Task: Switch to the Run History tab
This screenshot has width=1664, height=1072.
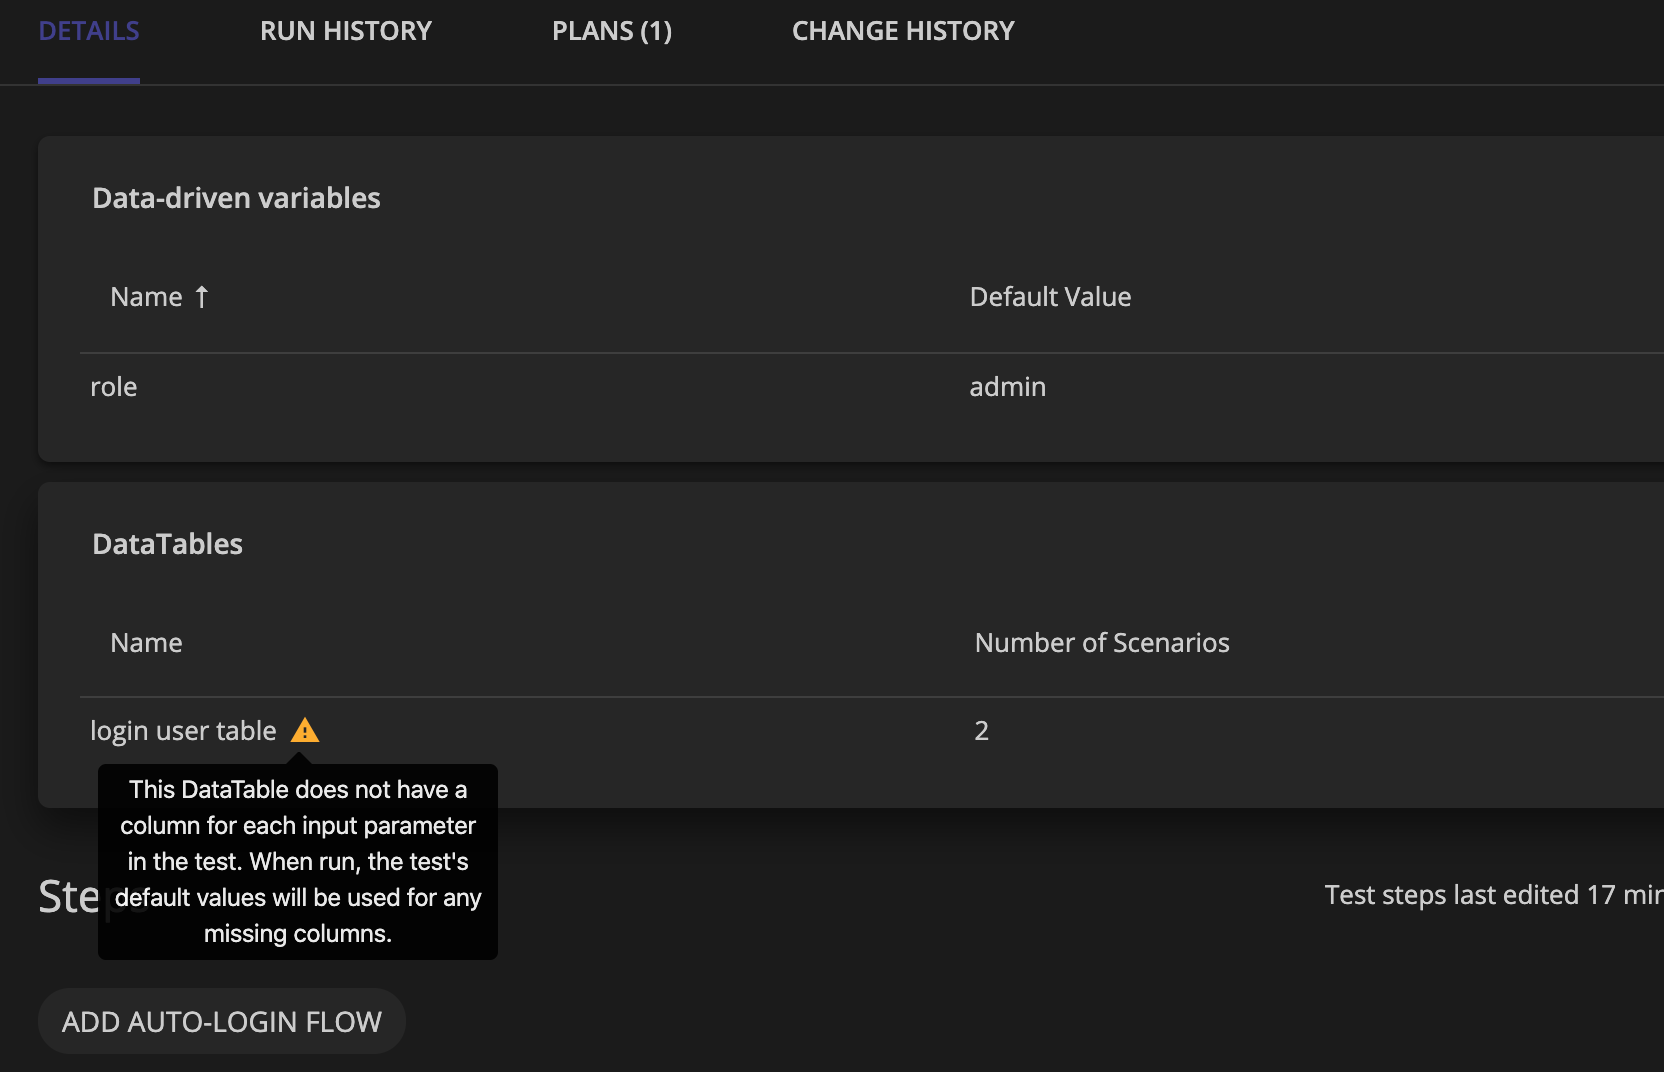Action: (346, 31)
